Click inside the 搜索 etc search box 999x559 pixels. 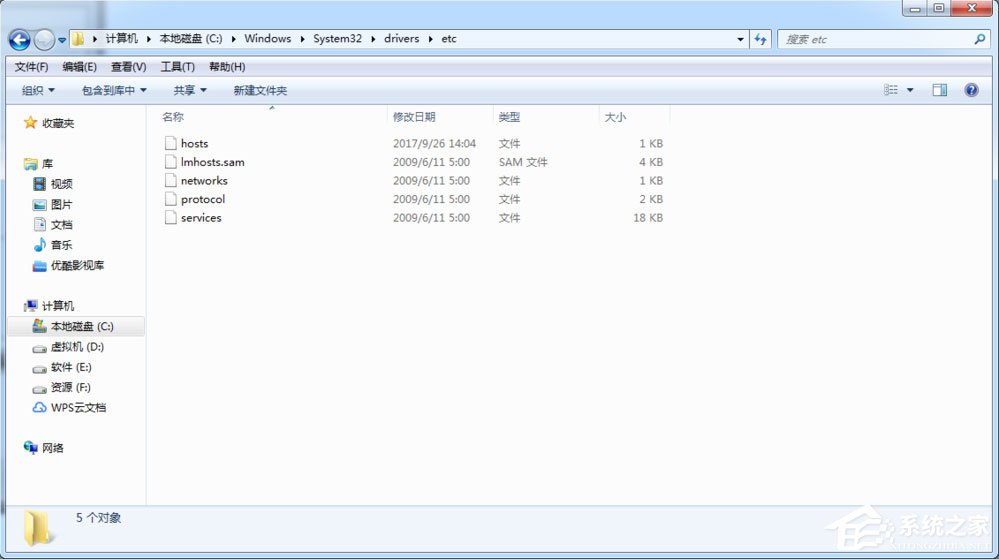(870, 39)
